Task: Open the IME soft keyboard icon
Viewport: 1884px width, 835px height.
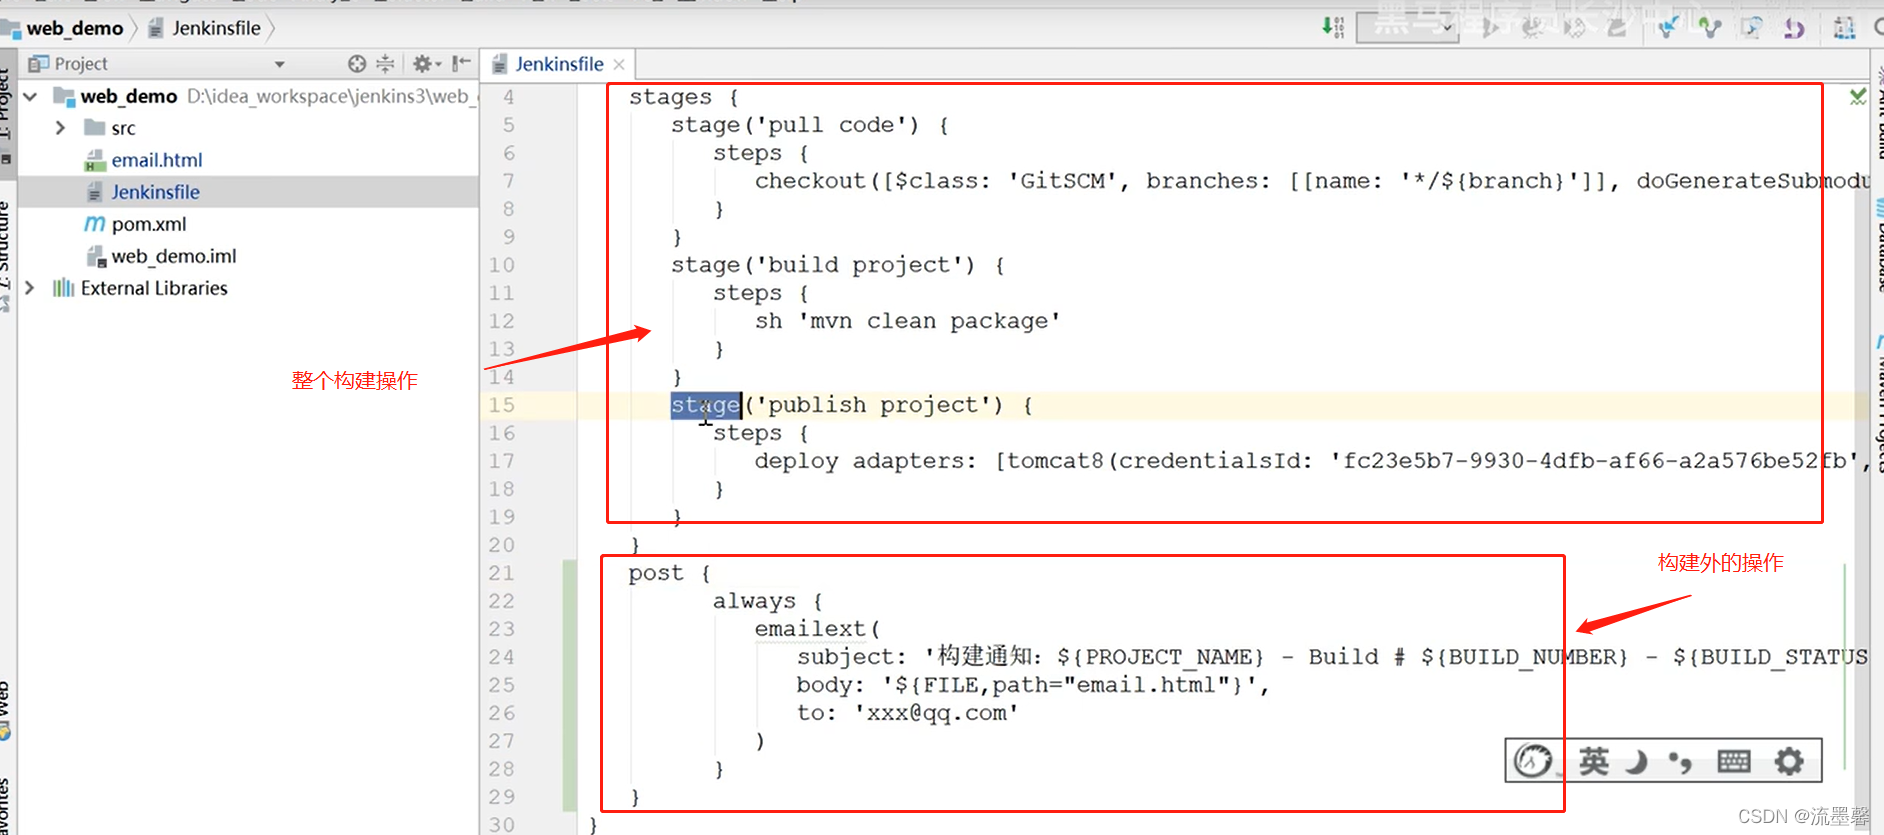Action: point(1734,762)
